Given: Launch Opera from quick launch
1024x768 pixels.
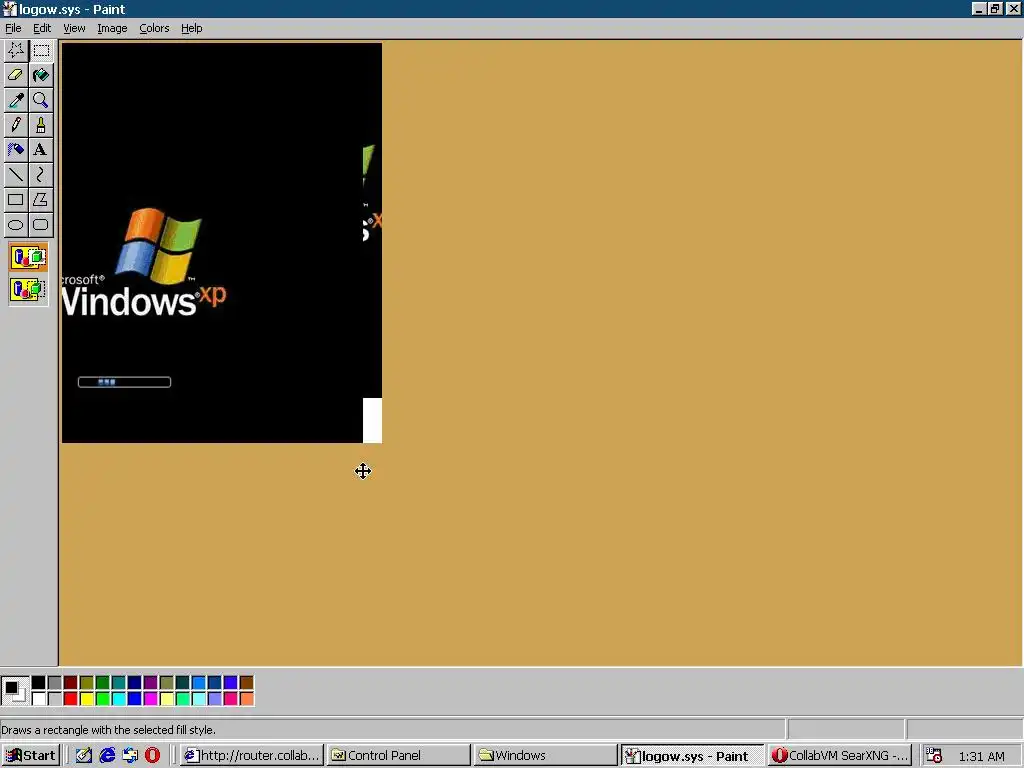Looking at the screenshot, I should [x=152, y=756].
